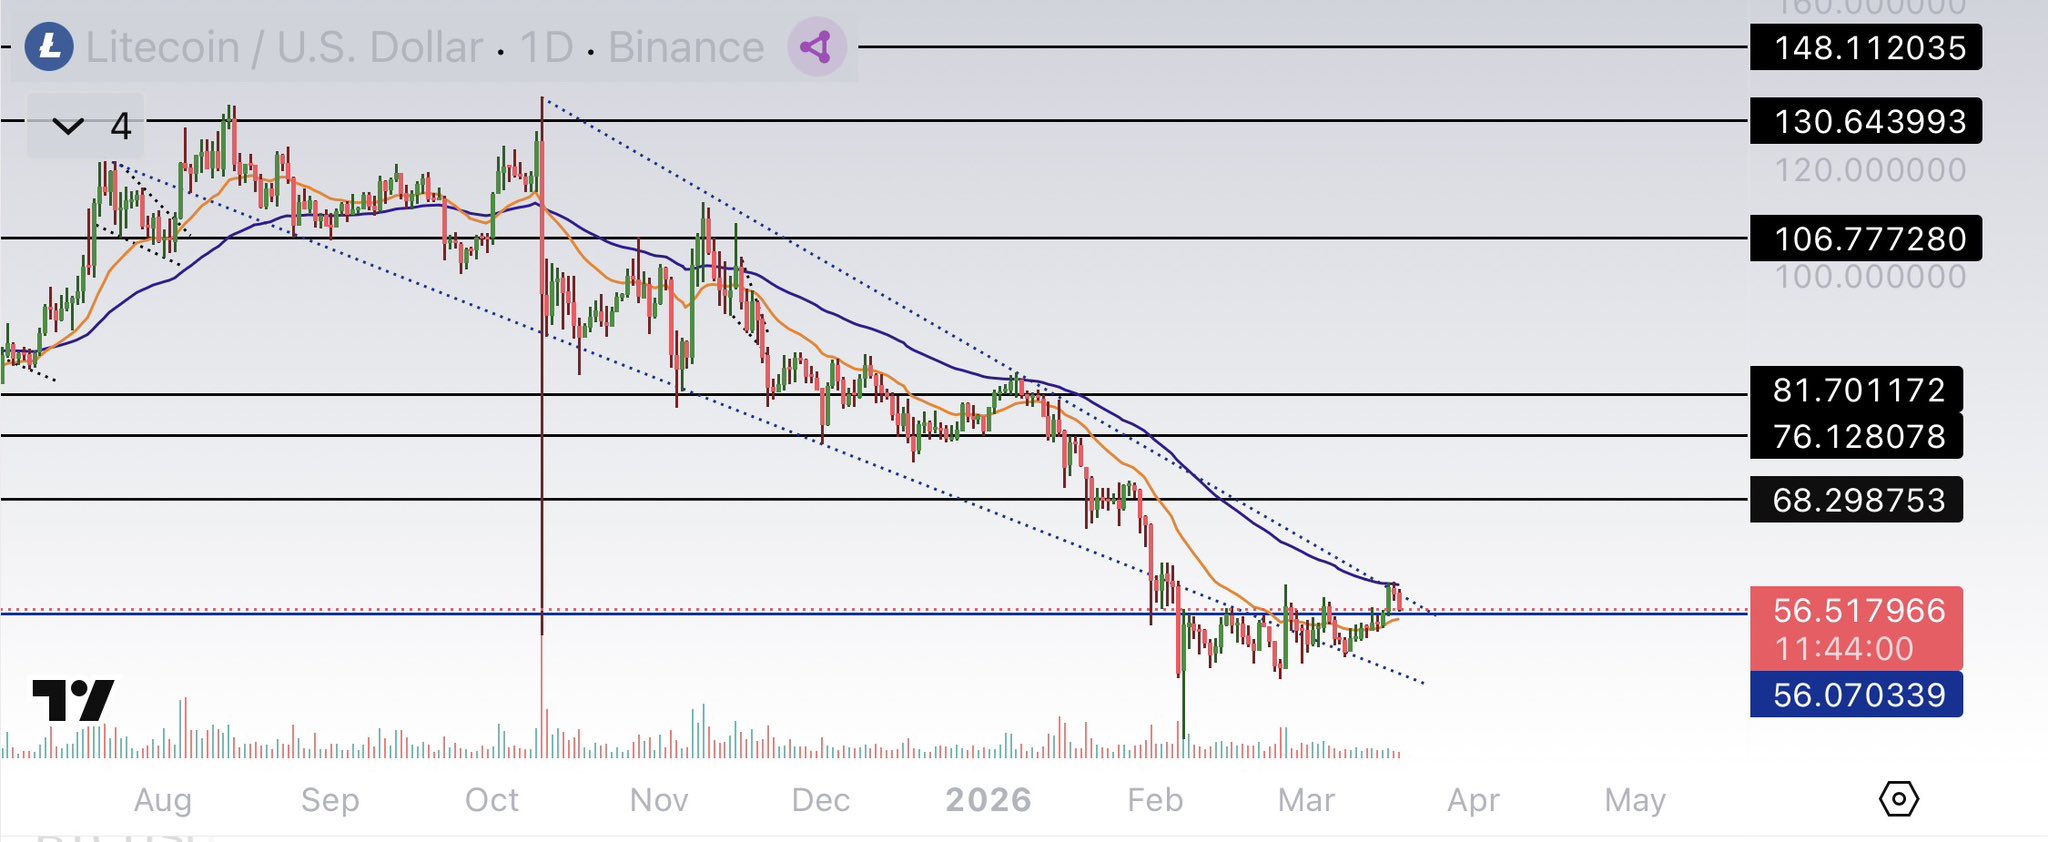Click the 76.128078 price axis label
The image size is (2048, 842).
(x=1856, y=436)
